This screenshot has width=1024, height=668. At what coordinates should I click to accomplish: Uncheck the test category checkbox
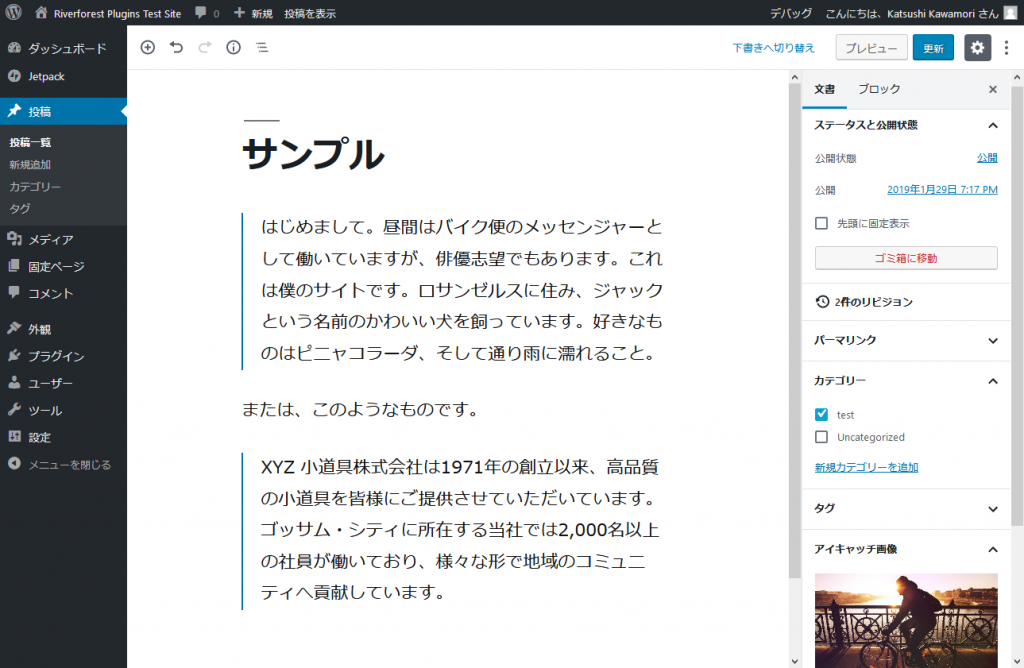click(x=822, y=414)
